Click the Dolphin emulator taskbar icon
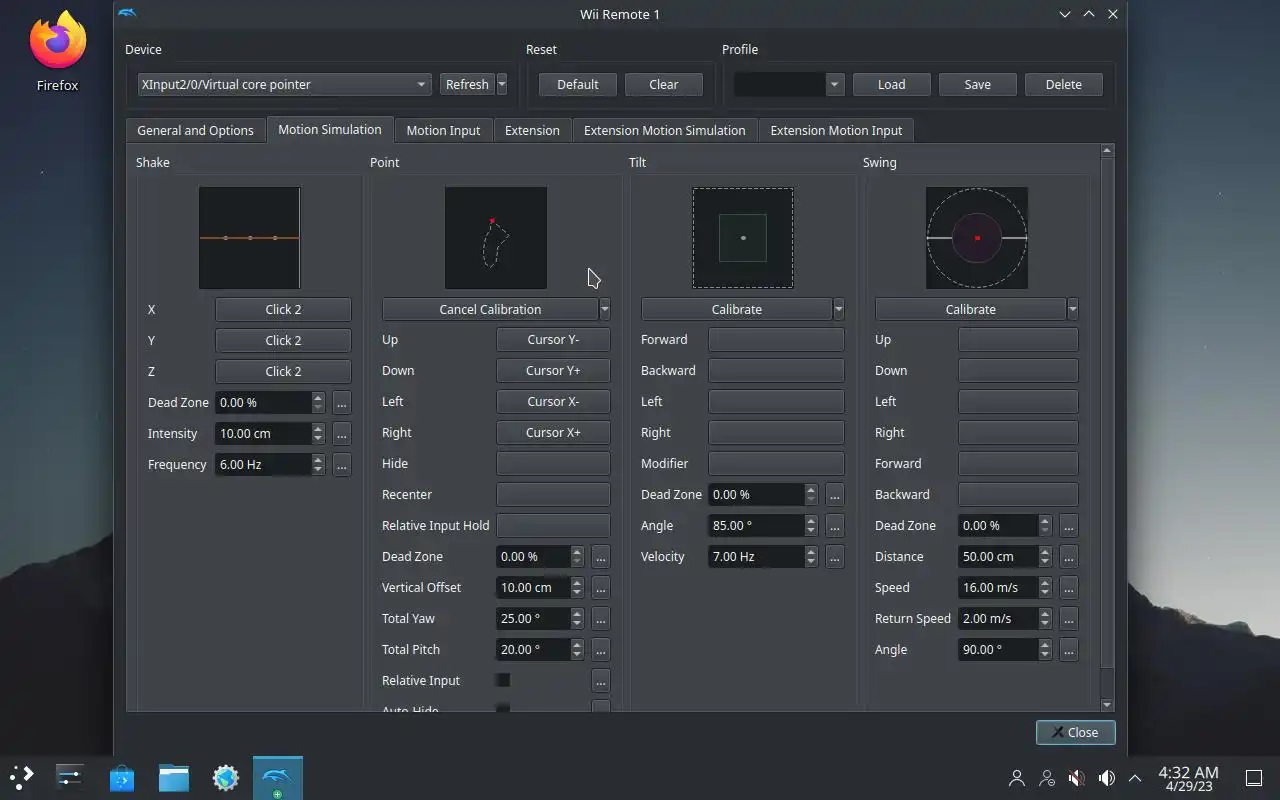This screenshot has height=800, width=1280. click(x=277, y=778)
